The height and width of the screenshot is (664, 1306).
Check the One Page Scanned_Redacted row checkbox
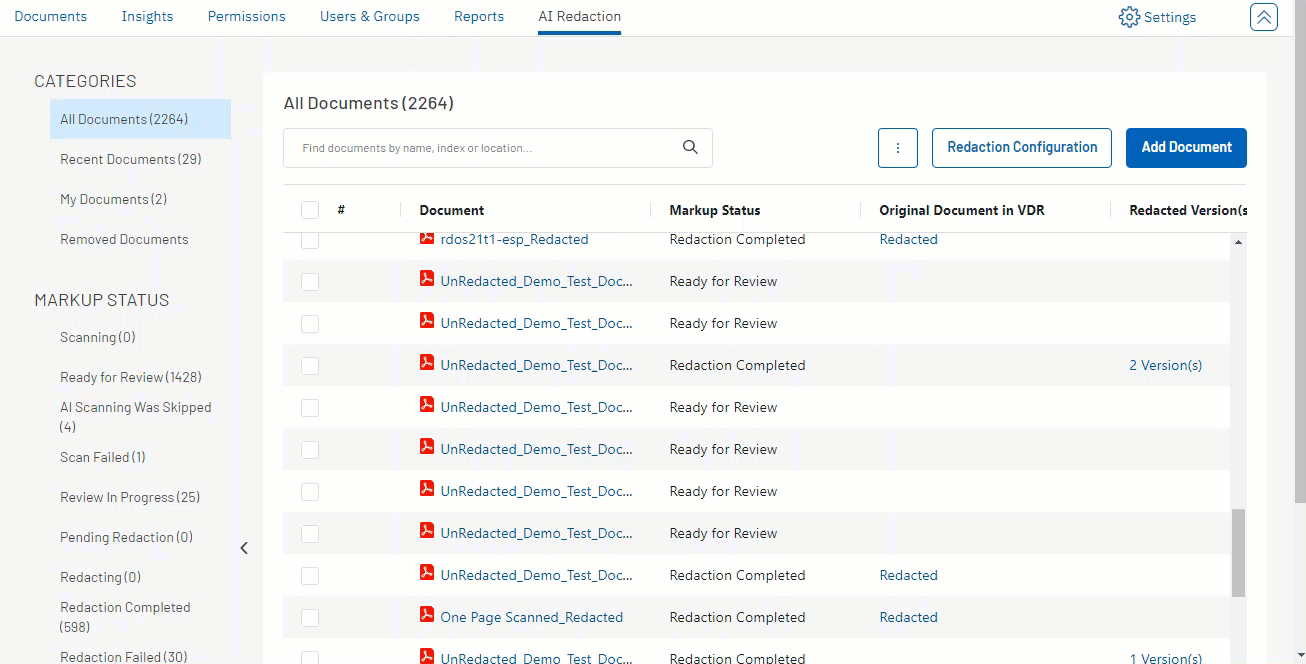[310, 618]
